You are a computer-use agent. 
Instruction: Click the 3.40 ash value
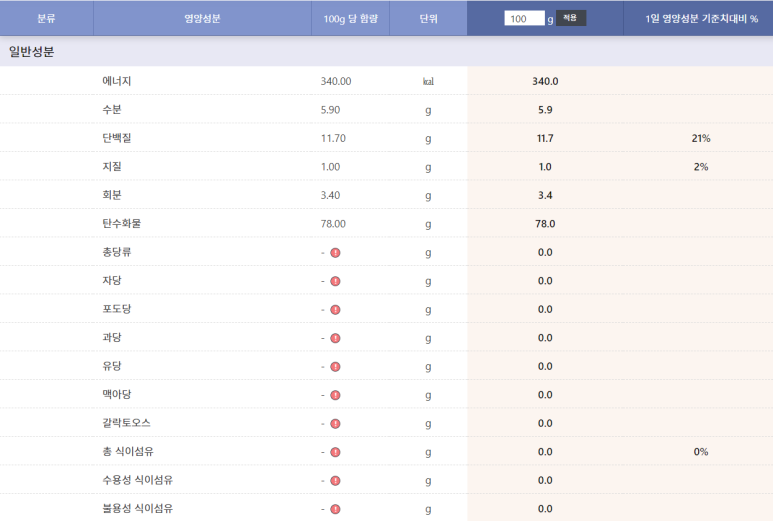pos(330,195)
